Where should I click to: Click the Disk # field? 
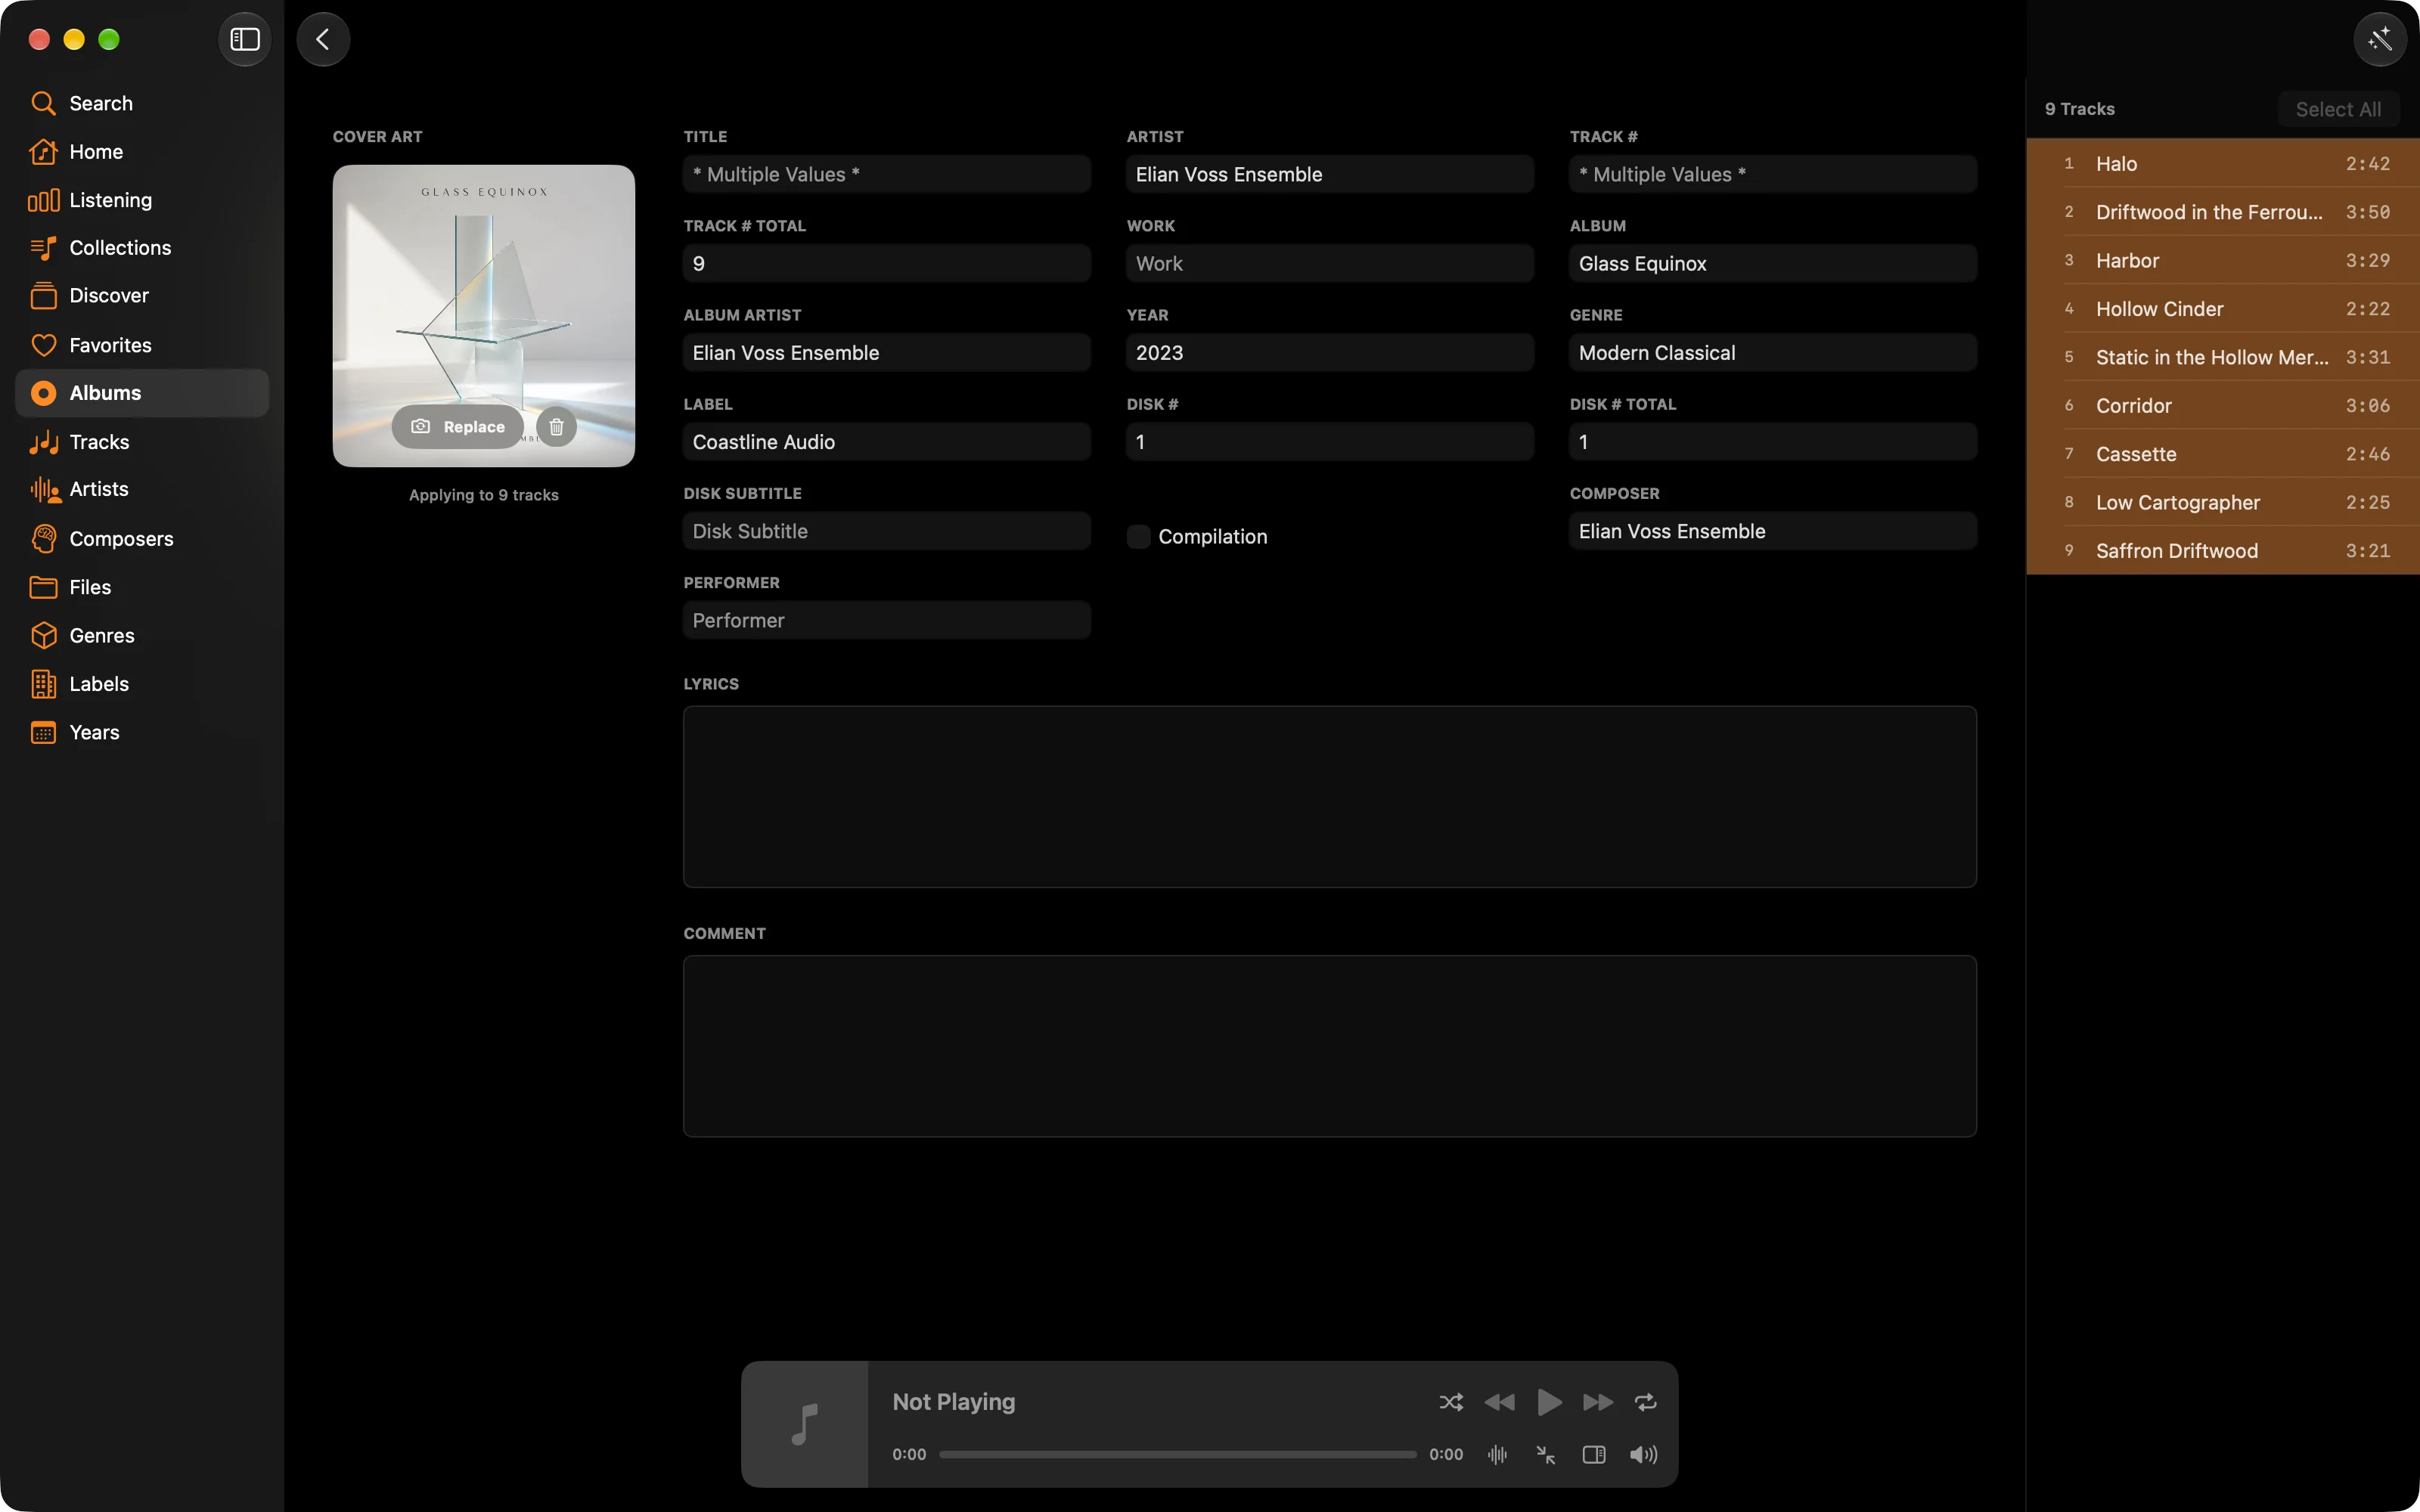point(1329,441)
